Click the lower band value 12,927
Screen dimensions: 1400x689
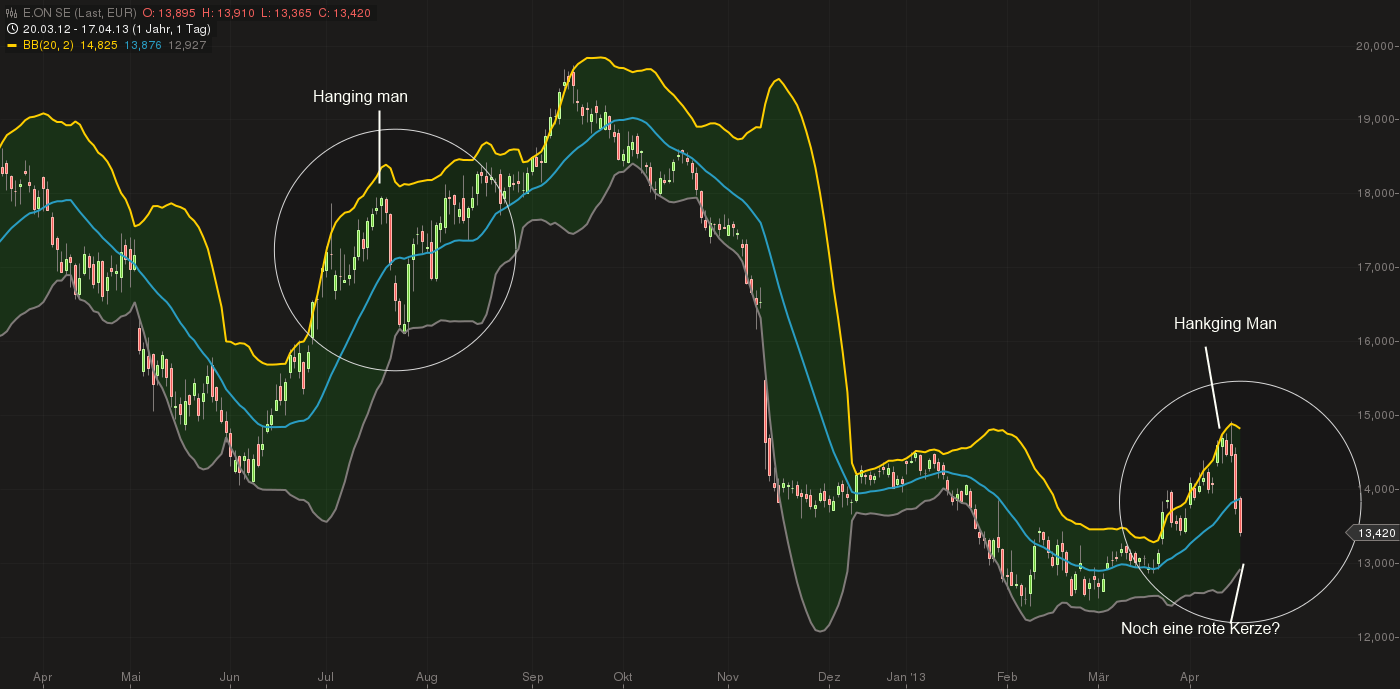point(188,45)
